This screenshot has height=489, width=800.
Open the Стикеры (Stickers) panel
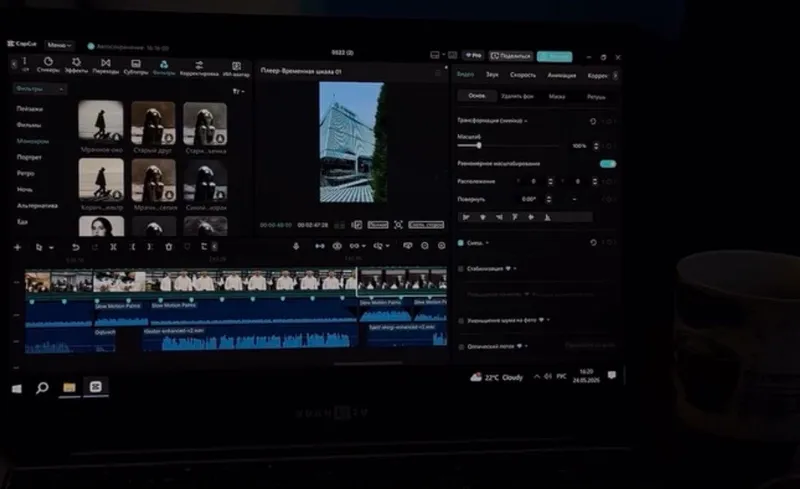(48, 65)
